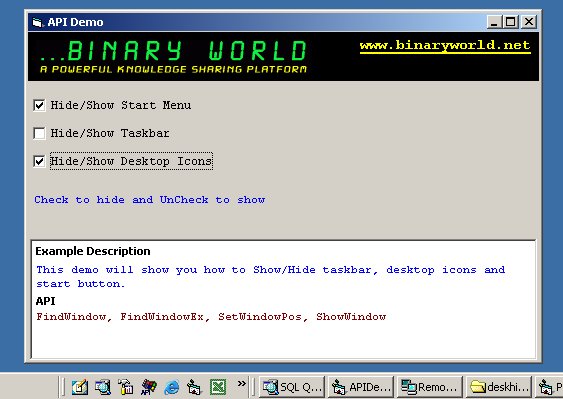Click the 'API' heading in the description box

click(46, 301)
